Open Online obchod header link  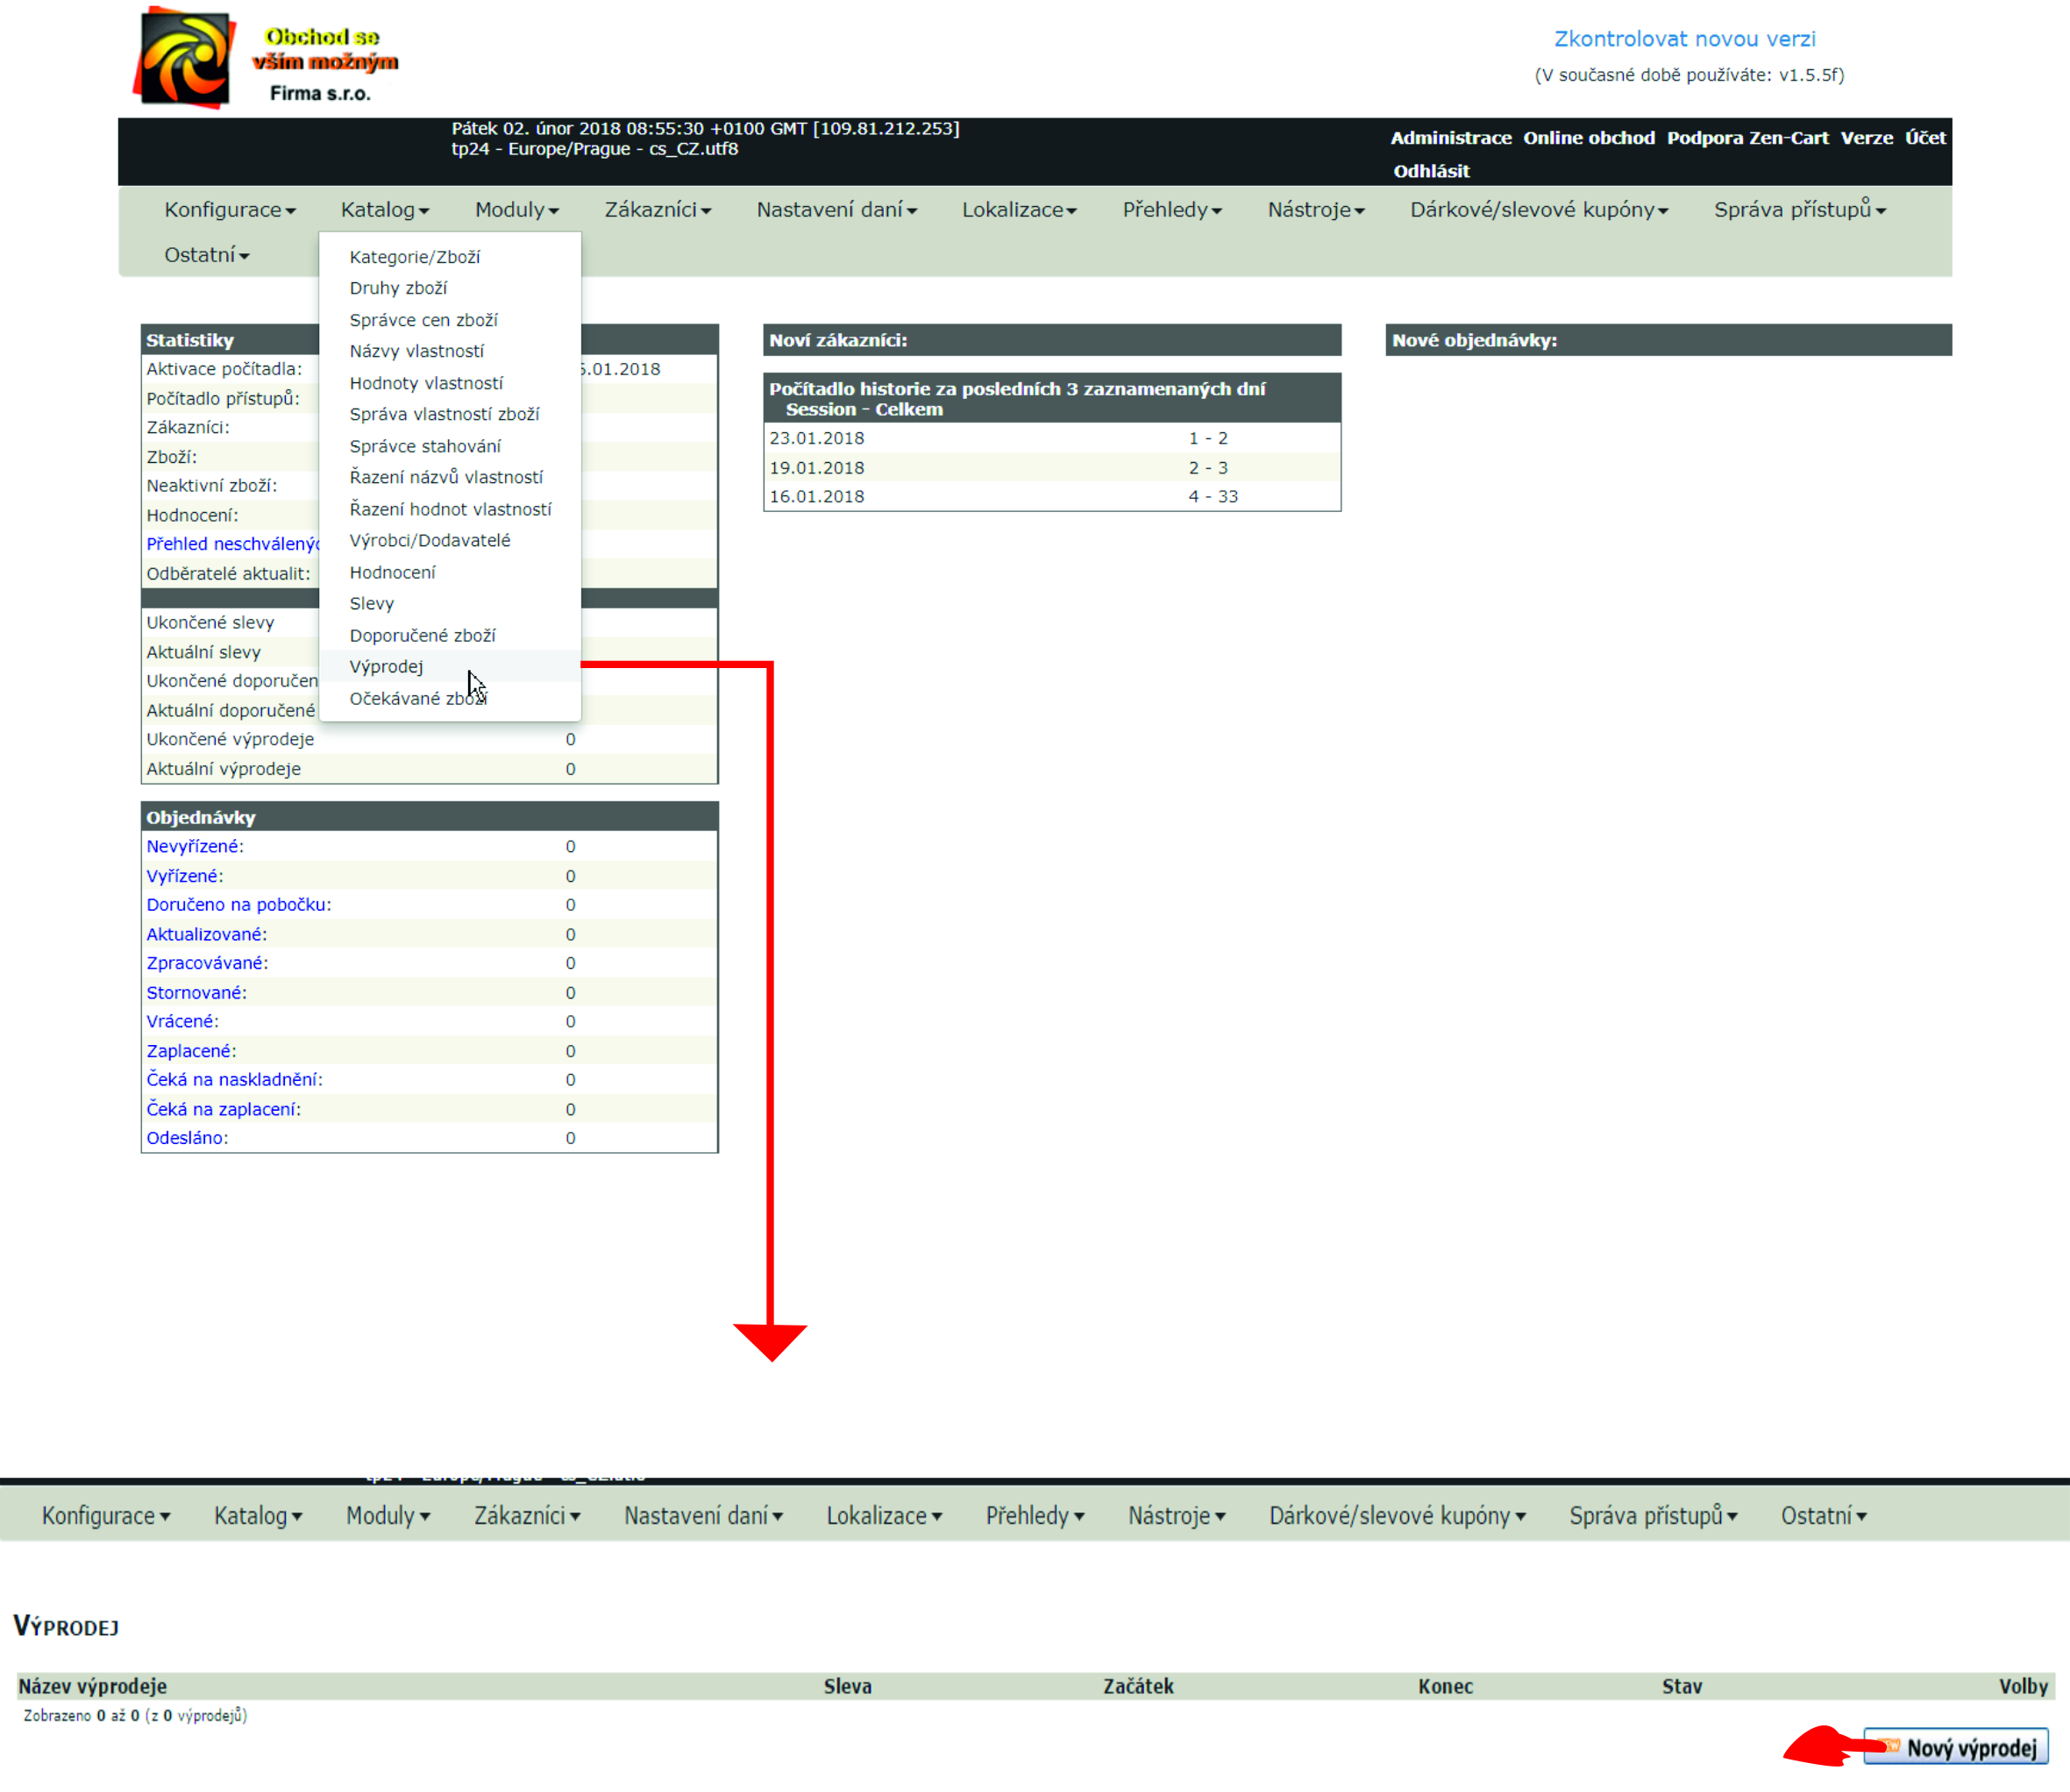1588,138
